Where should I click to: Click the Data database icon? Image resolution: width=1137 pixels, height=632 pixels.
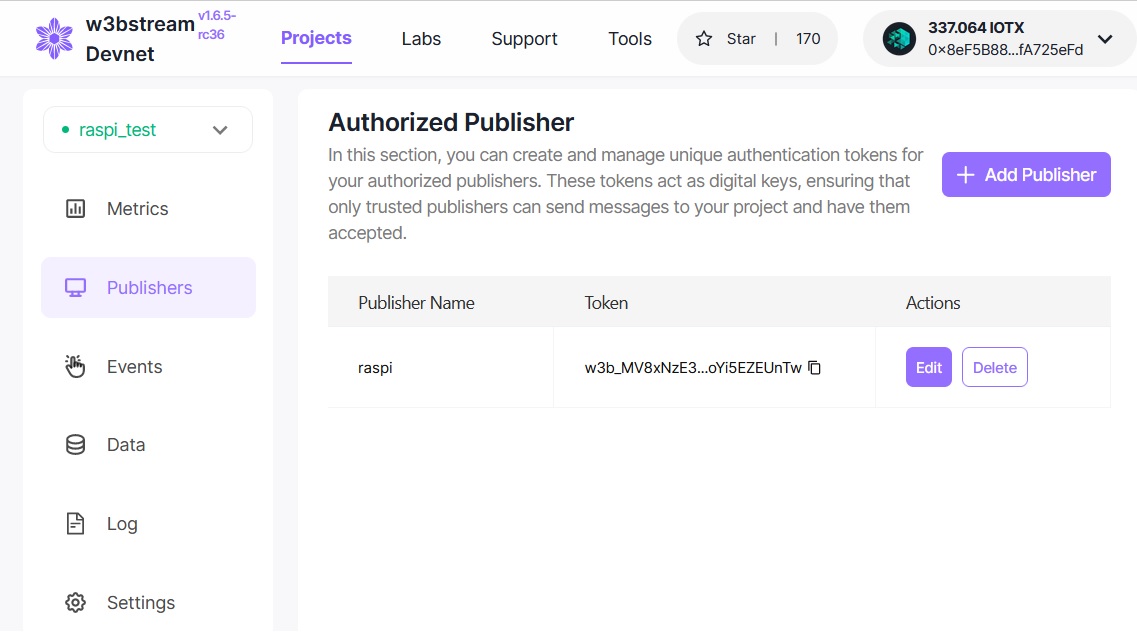pyautogui.click(x=75, y=444)
